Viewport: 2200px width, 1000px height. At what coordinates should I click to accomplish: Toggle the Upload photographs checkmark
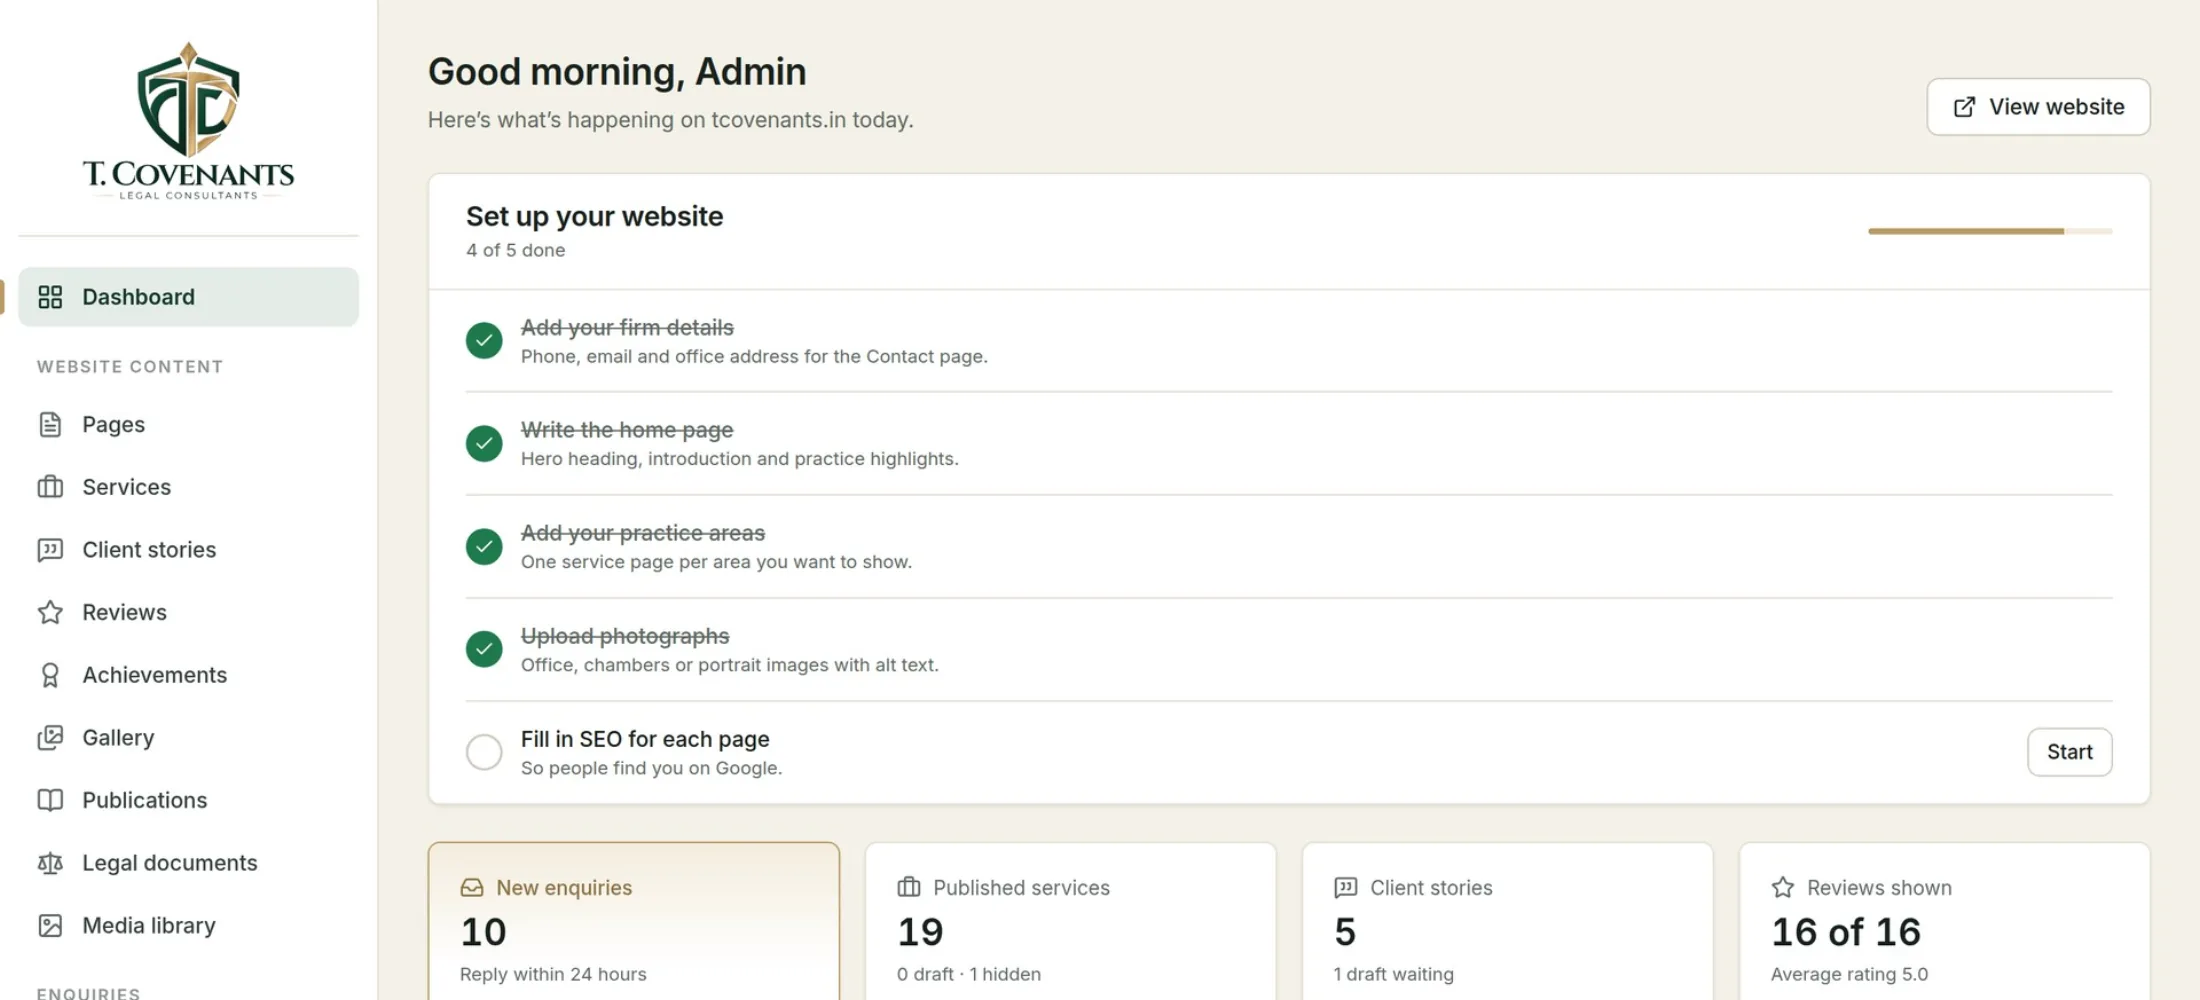(484, 649)
